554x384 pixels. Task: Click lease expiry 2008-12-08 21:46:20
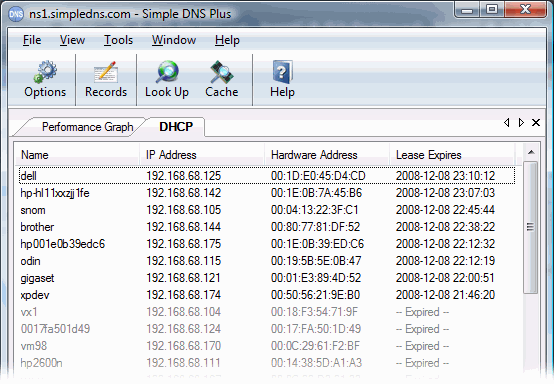[445, 295]
